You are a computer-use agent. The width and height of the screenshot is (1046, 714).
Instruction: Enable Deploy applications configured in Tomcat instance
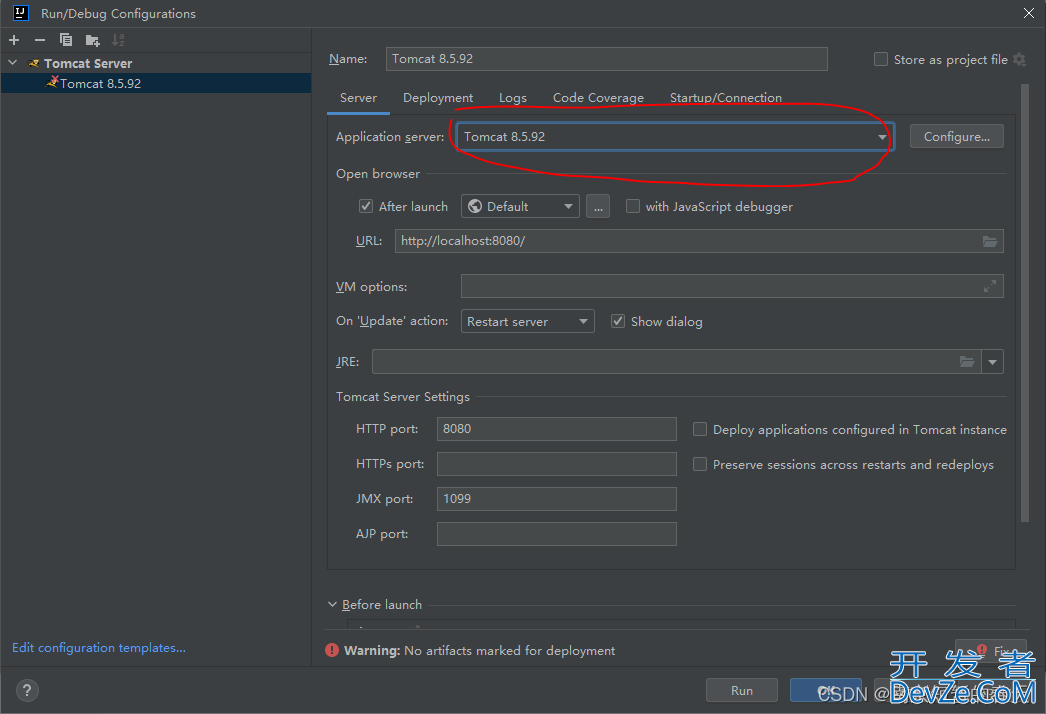(x=700, y=429)
